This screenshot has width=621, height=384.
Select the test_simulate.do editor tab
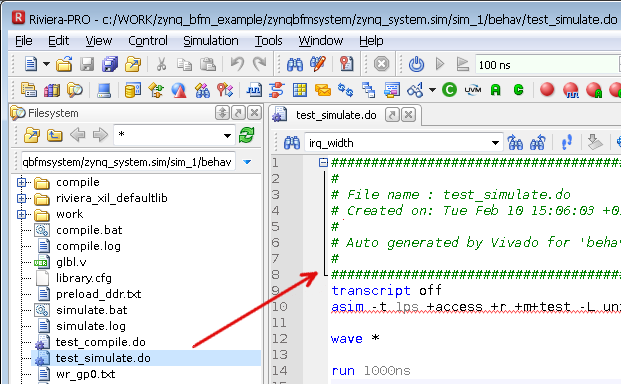(336, 115)
